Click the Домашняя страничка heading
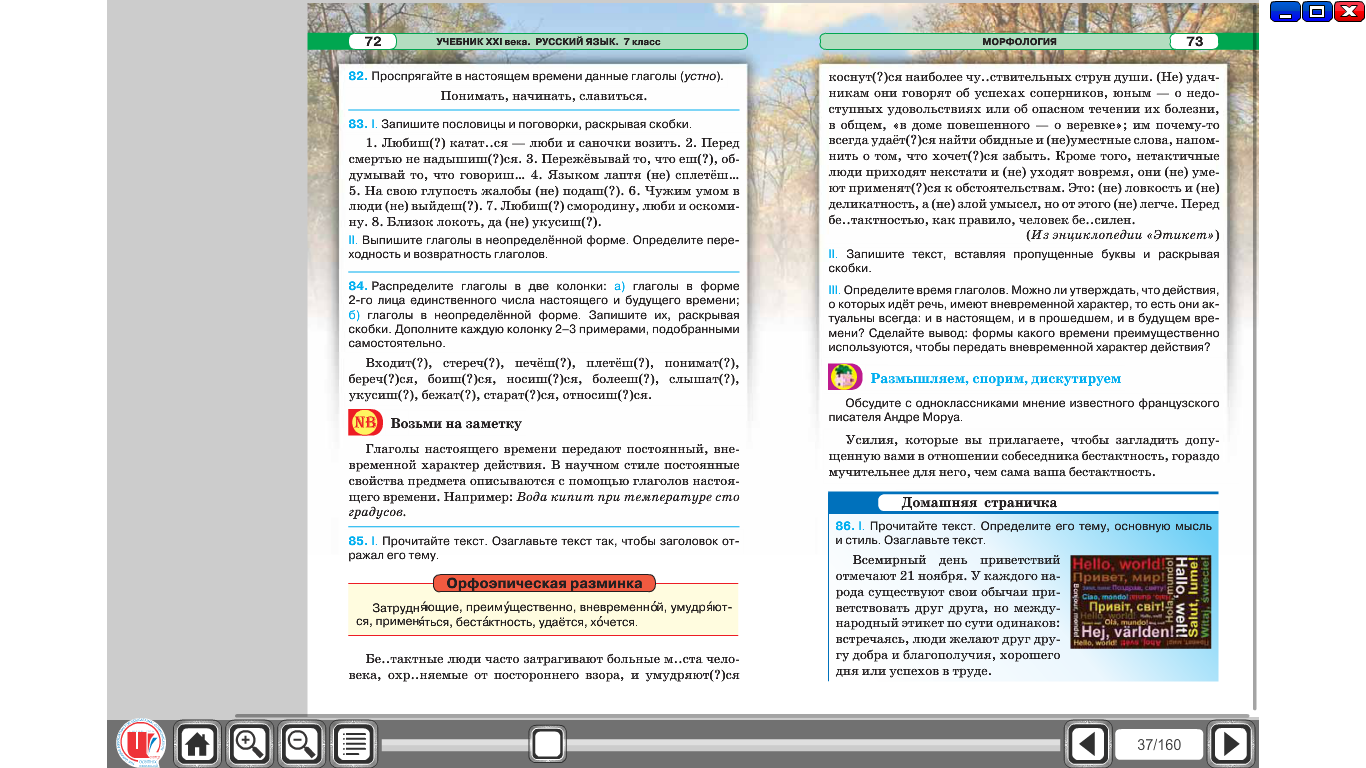Image resolution: width=1366 pixels, height=768 pixels. click(x=979, y=502)
